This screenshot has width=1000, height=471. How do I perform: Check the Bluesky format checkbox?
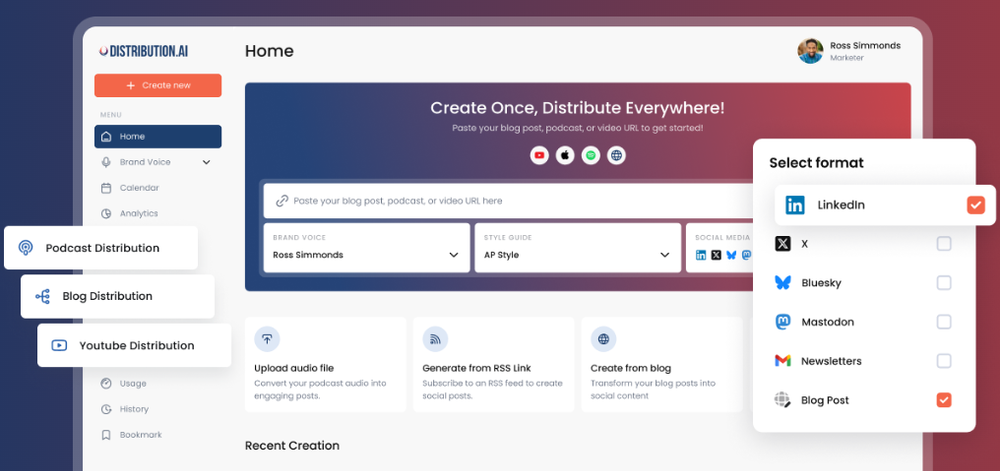[944, 283]
